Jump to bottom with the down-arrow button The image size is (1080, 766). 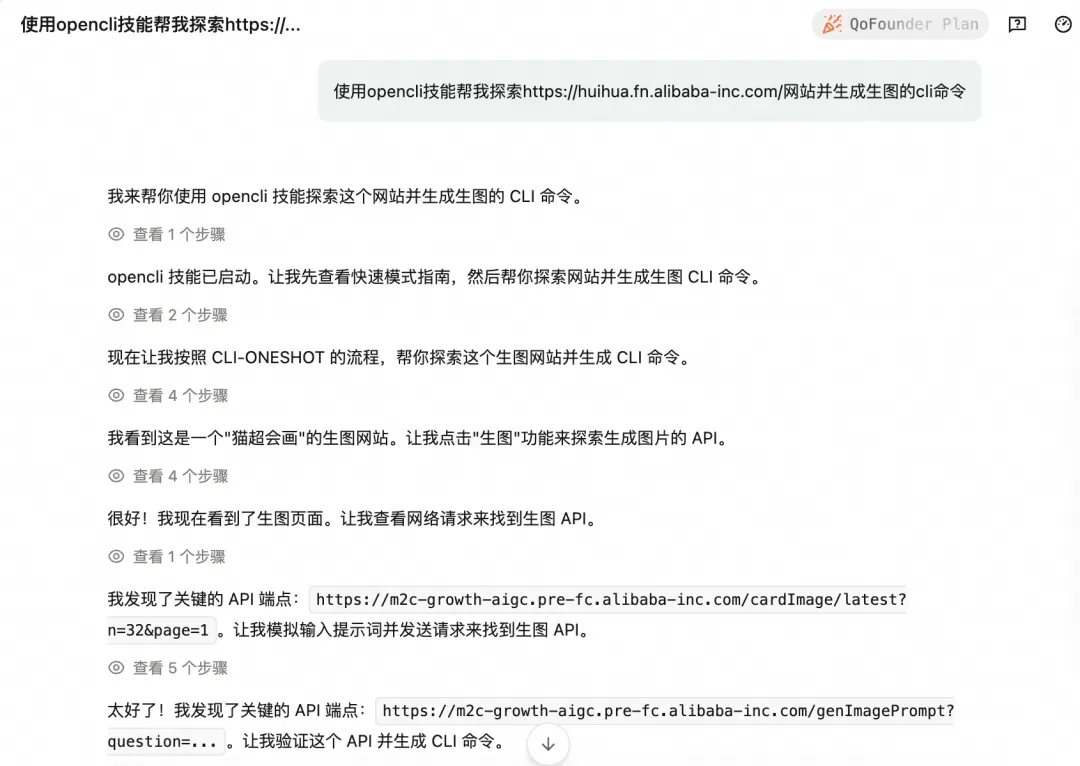[x=548, y=744]
